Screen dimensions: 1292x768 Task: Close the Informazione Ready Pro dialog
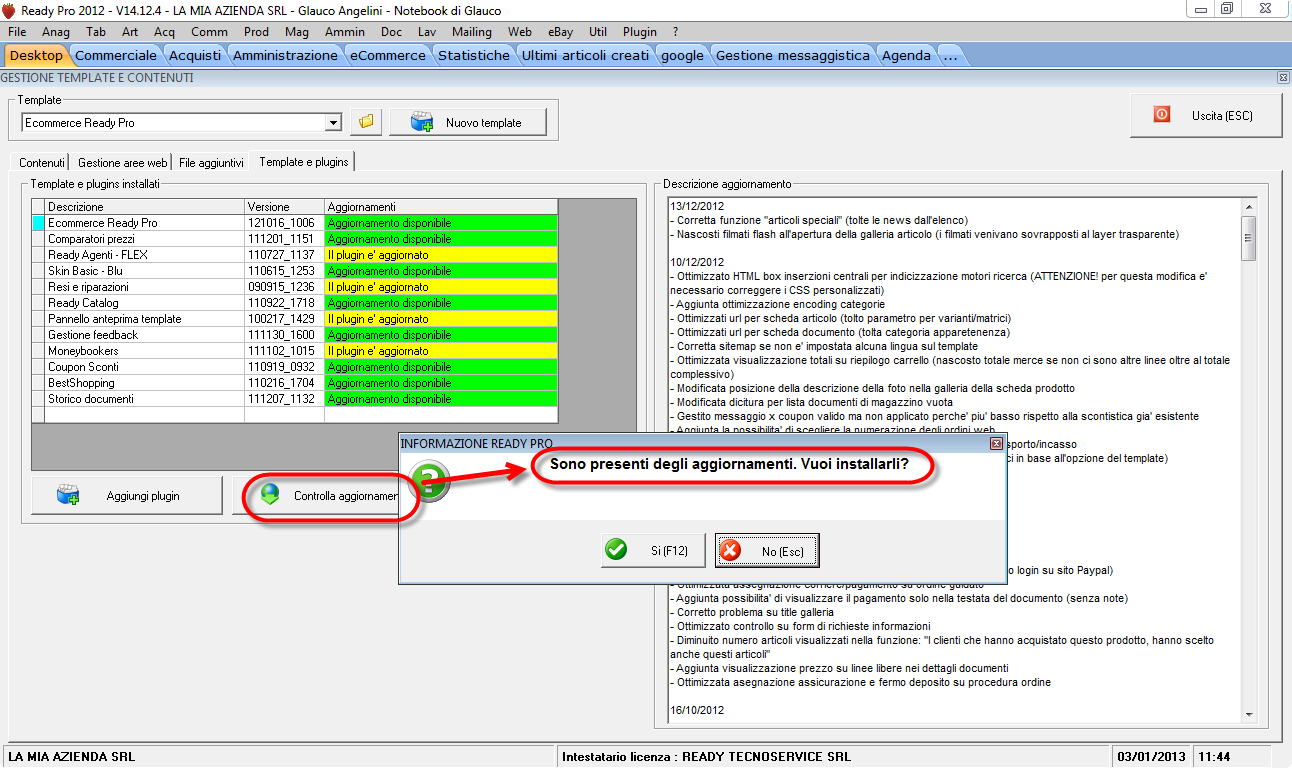coord(995,442)
